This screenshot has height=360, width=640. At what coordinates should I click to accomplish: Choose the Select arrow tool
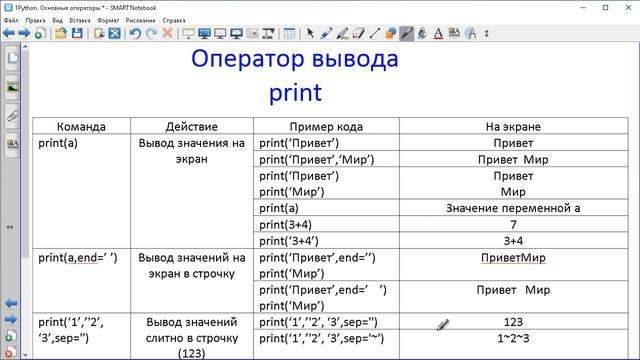coord(310,33)
